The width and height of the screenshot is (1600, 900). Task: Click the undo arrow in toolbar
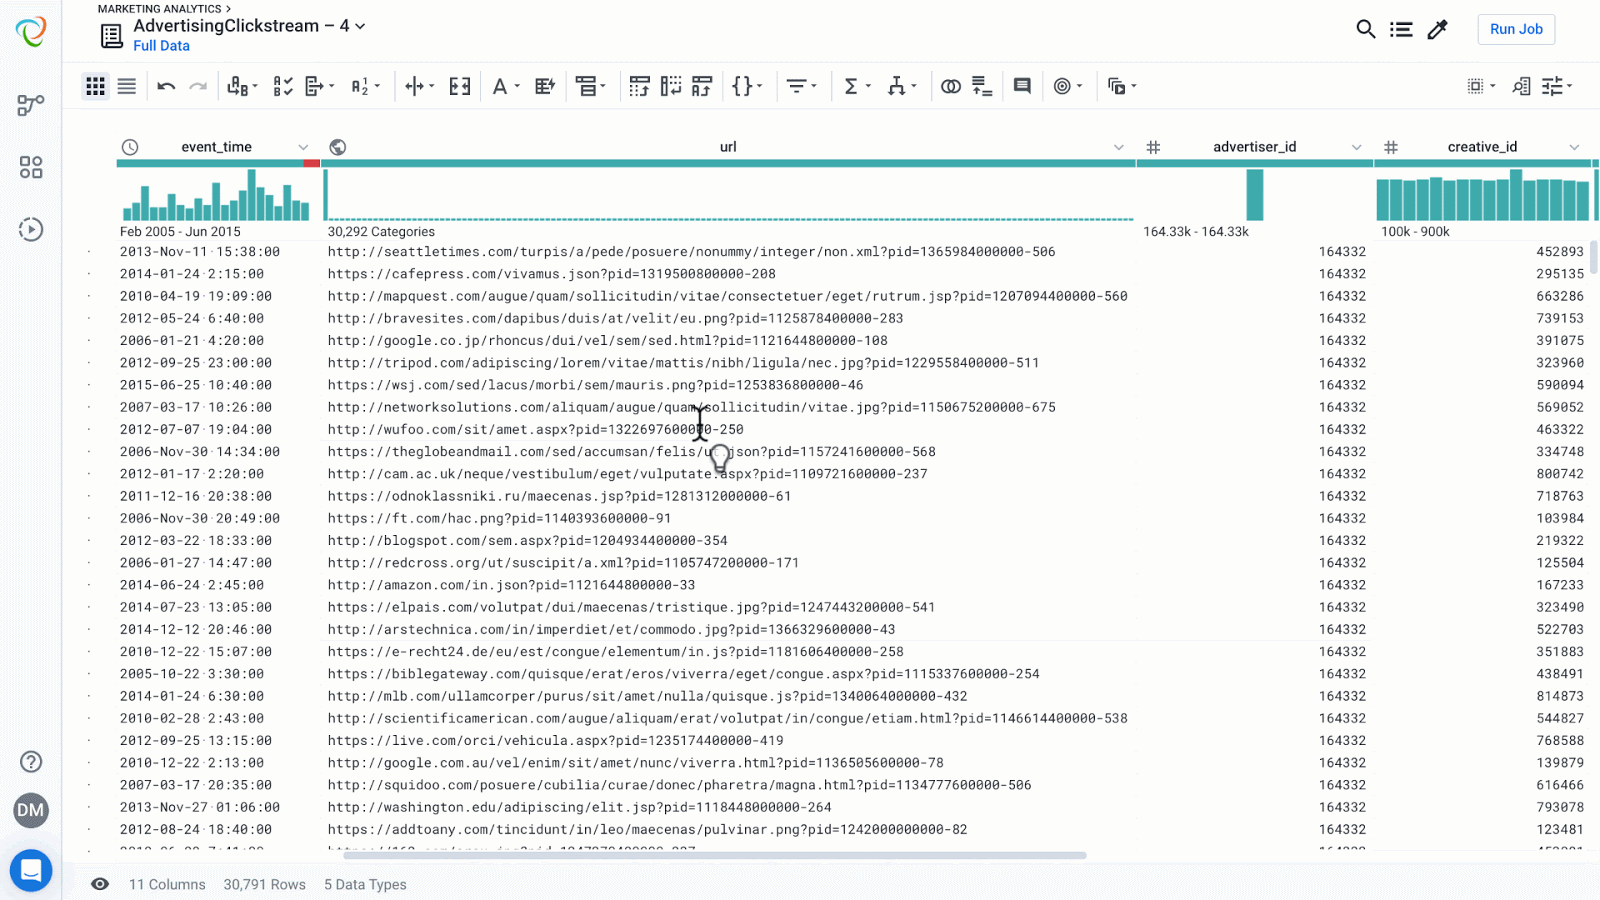[x=166, y=87]
